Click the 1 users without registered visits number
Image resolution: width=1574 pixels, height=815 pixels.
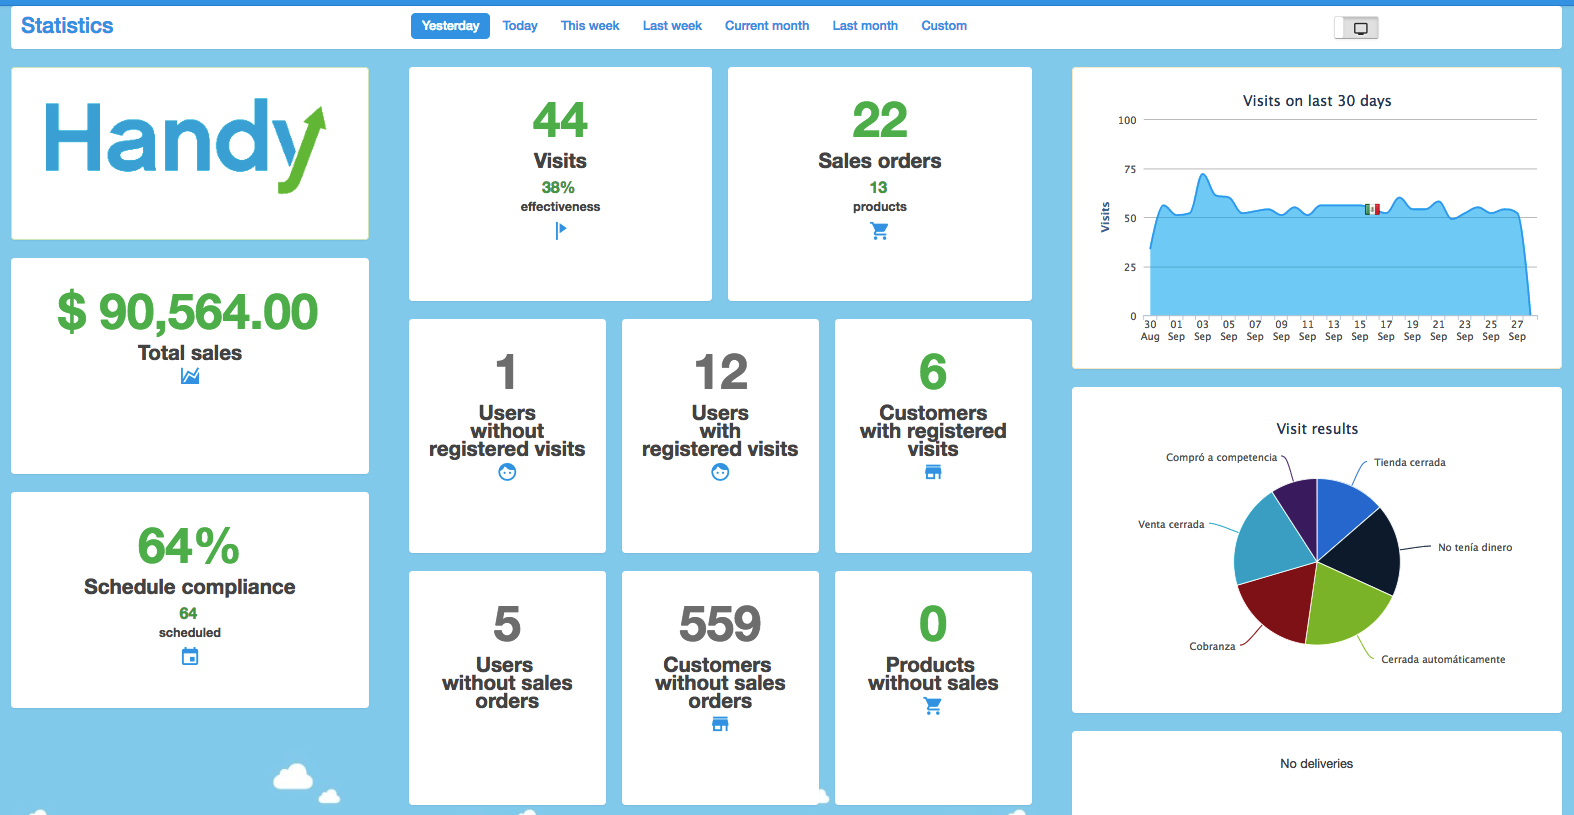point(507,372)
